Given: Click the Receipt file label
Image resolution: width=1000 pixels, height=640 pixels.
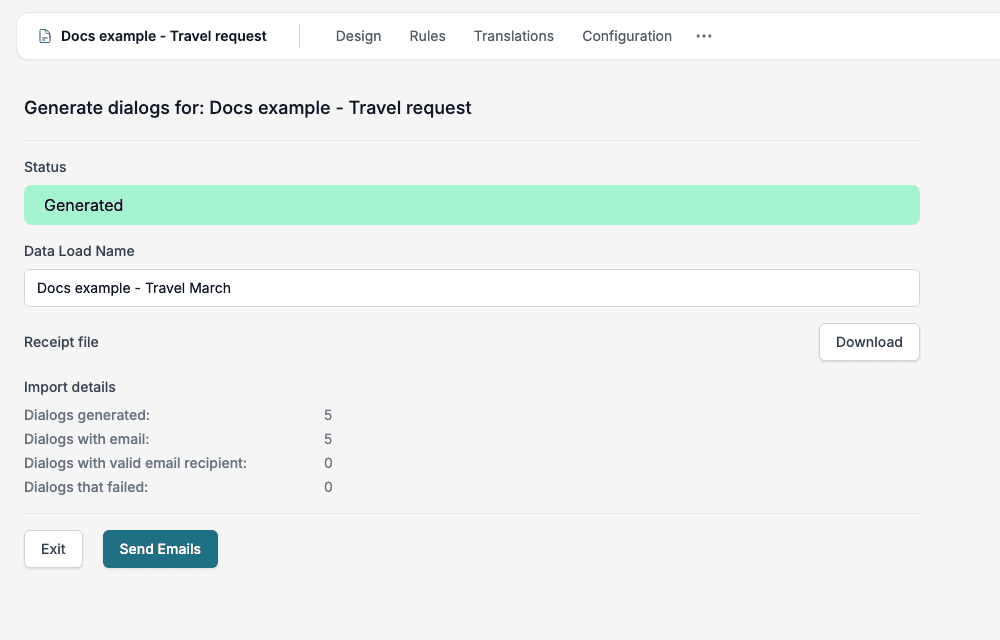Looking at the screenshot, I should click(61, 342).
